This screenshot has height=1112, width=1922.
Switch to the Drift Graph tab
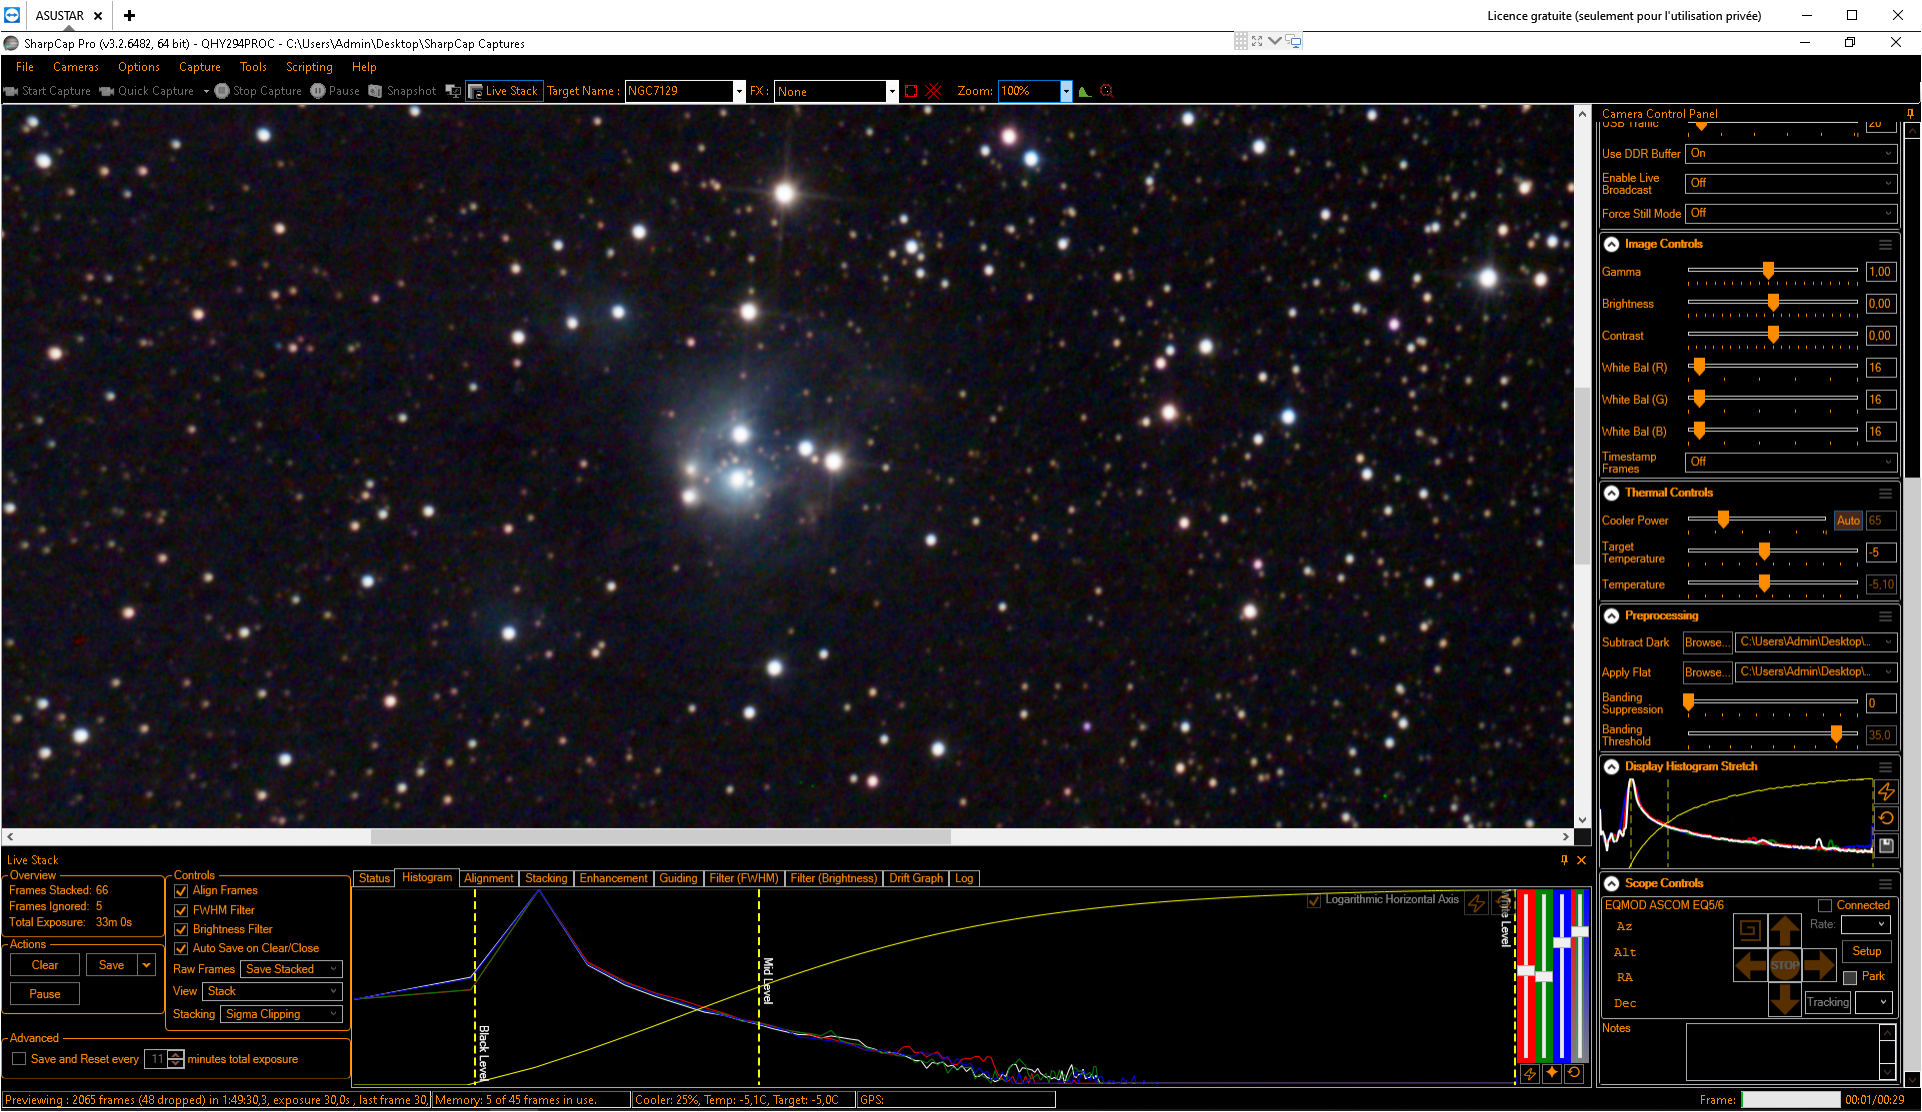[x=915, y=878]
